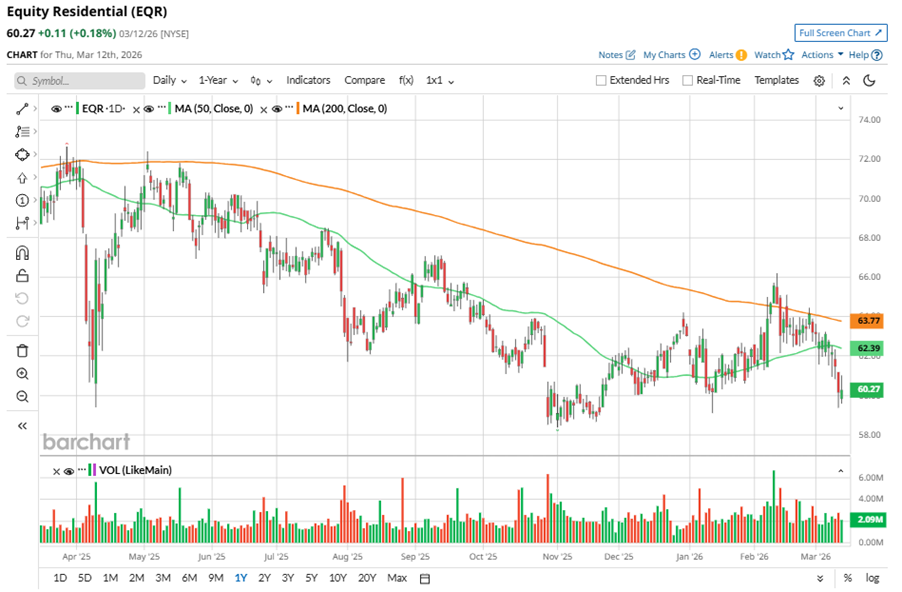Open the candlestick chart type dropdown
This screenshot has height=592, width=902.
pos(261,81)
